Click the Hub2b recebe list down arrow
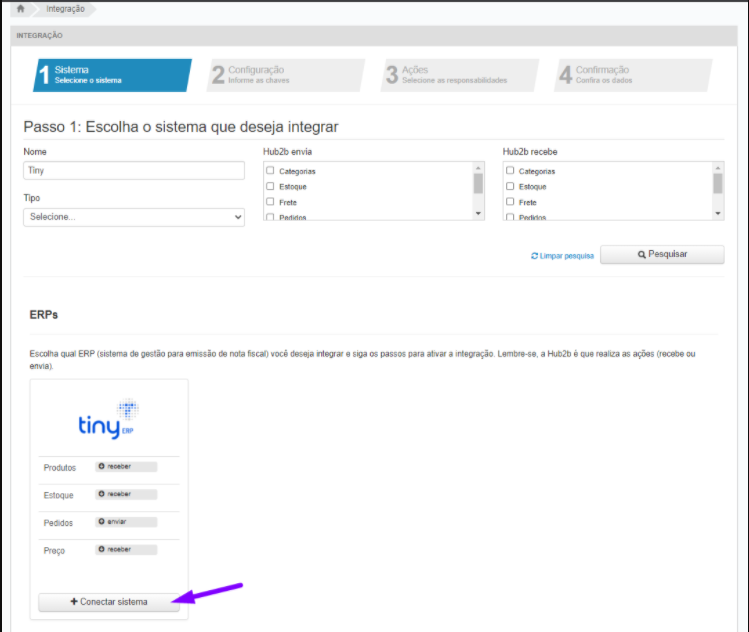This screenshot has width=749, height=632. click(718, 214)
